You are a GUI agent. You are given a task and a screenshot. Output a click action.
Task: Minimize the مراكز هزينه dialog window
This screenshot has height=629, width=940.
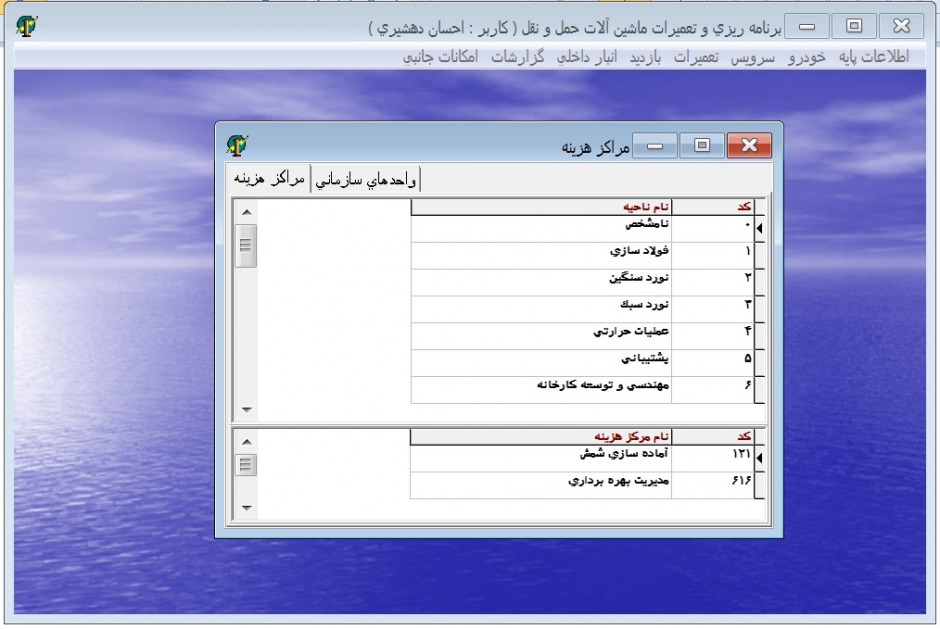click(x=656, y=146)
